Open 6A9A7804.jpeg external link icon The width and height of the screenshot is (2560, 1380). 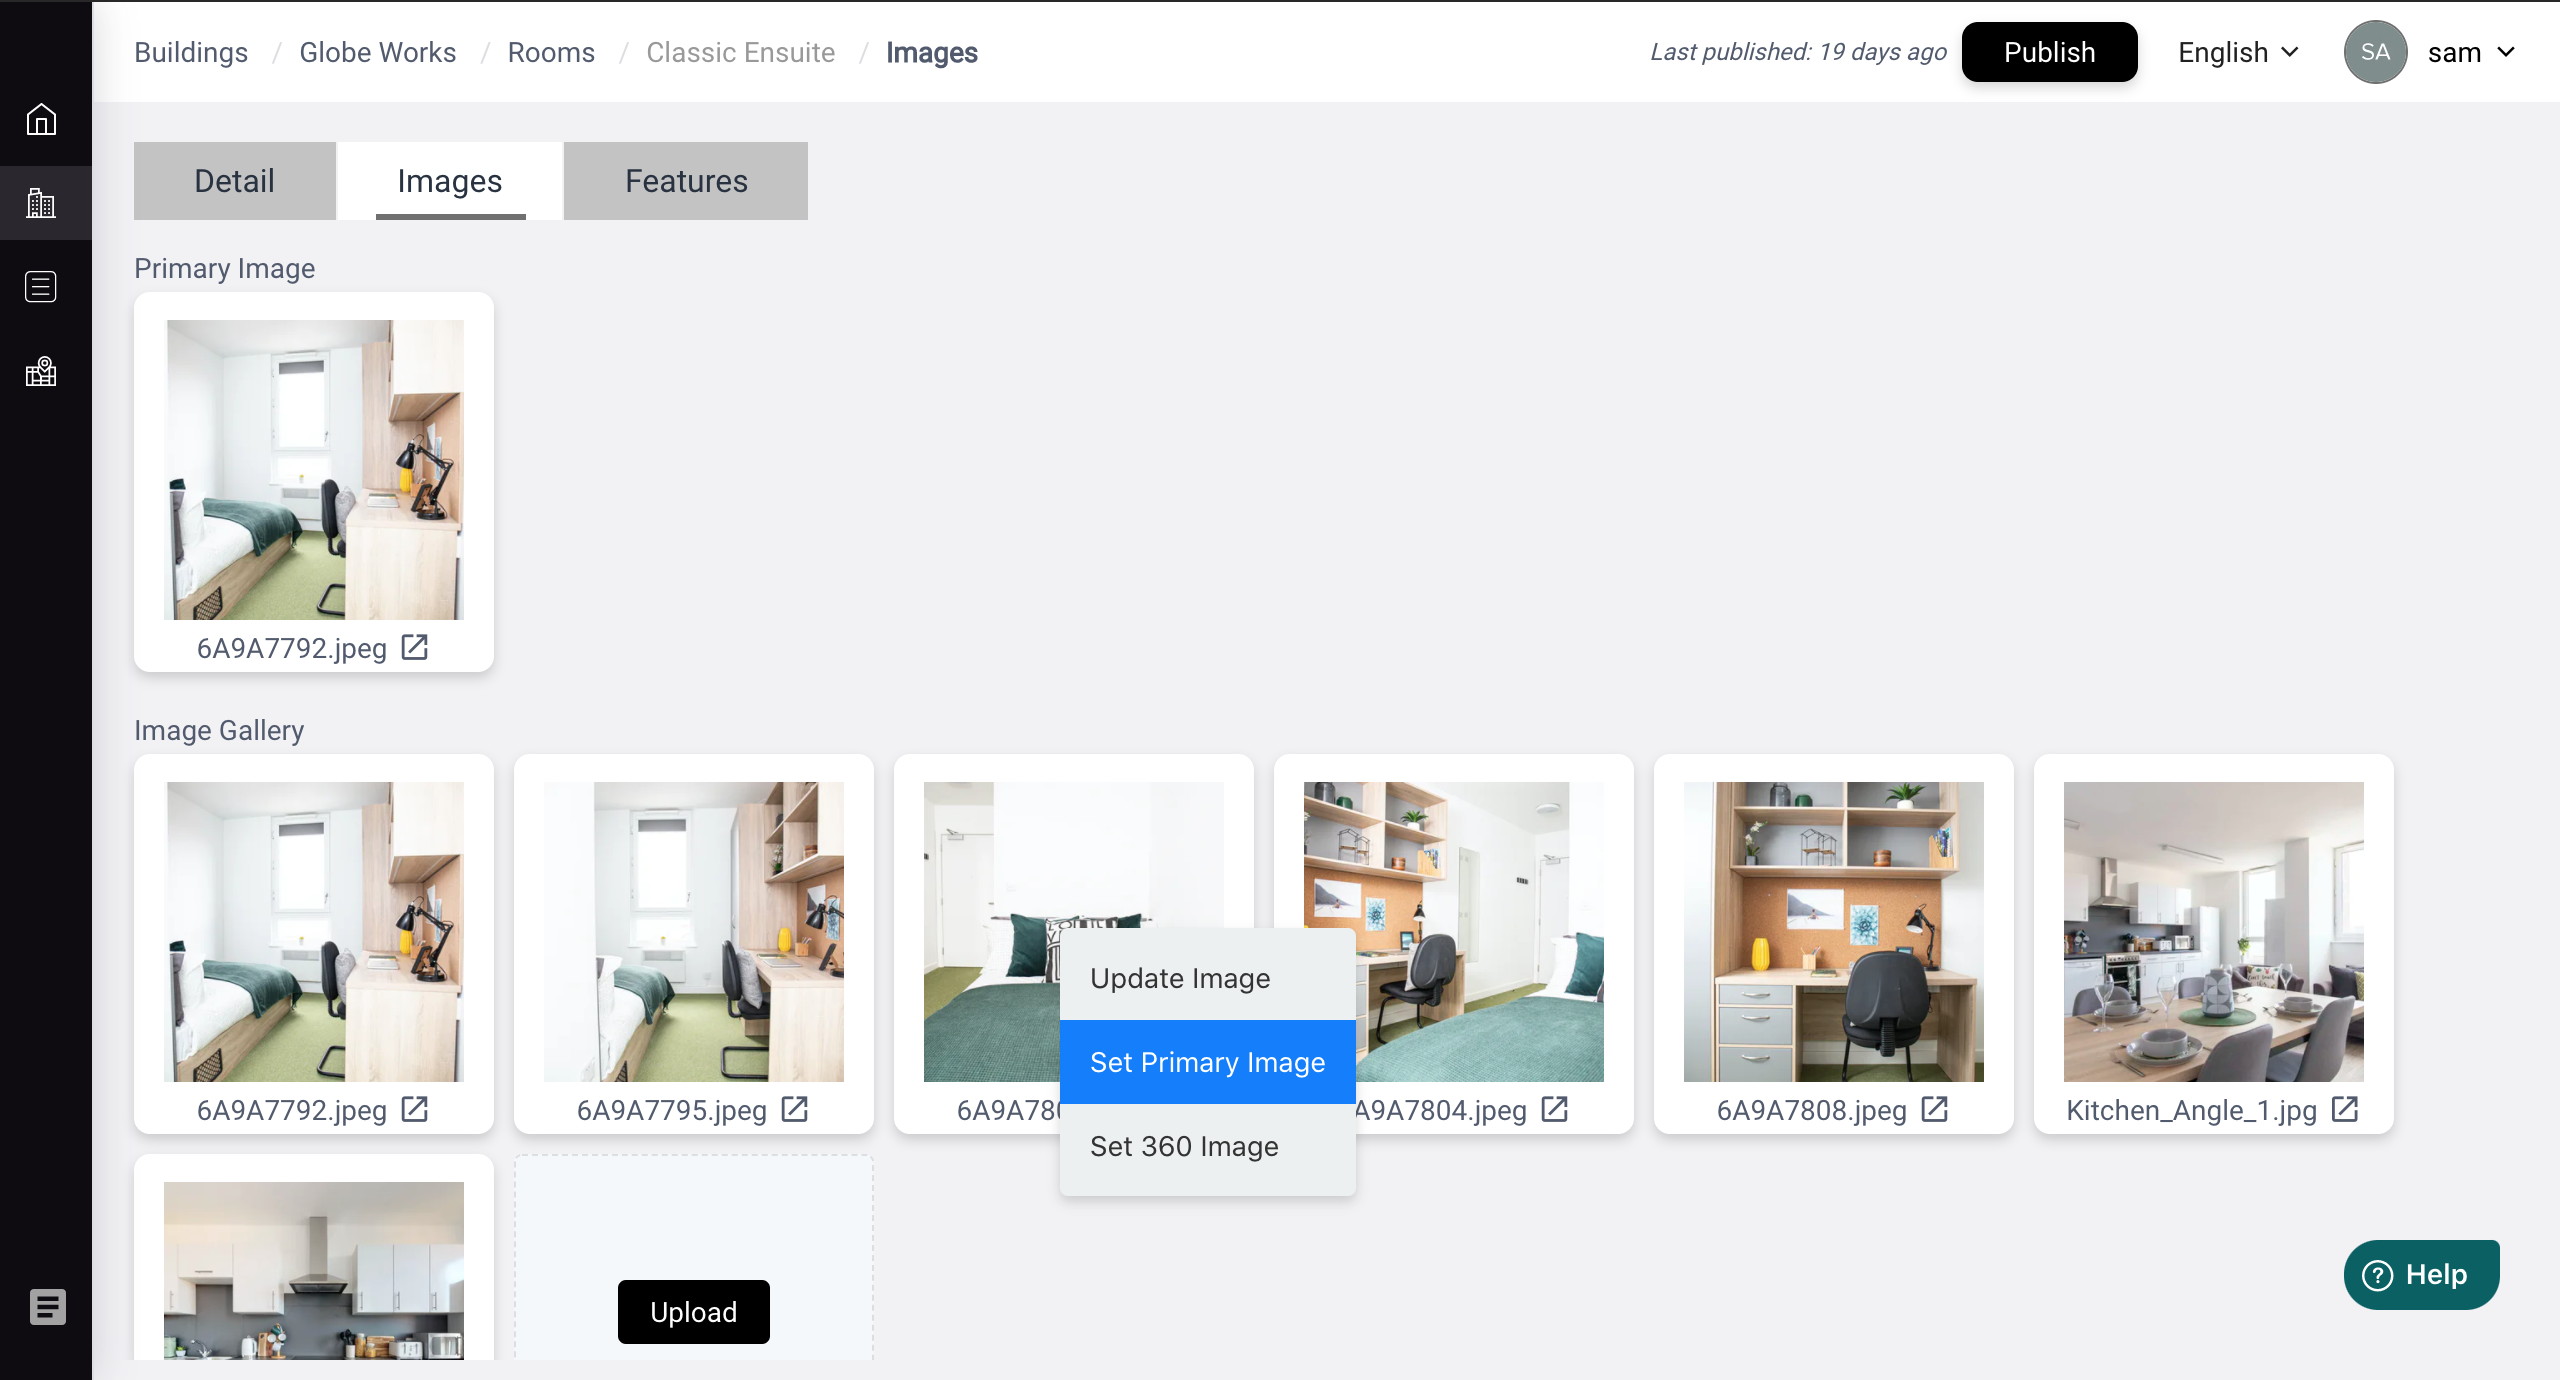tap(1555, 1110)
